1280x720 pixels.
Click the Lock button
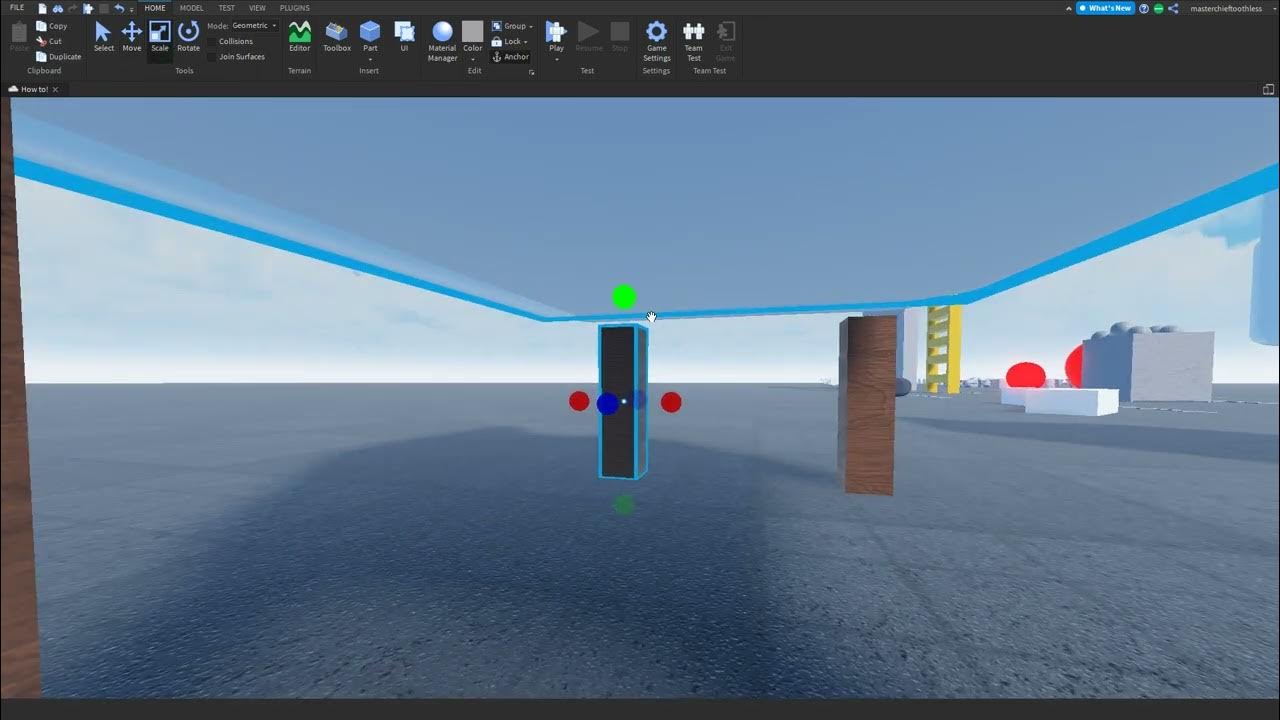(x=507, y=41)
